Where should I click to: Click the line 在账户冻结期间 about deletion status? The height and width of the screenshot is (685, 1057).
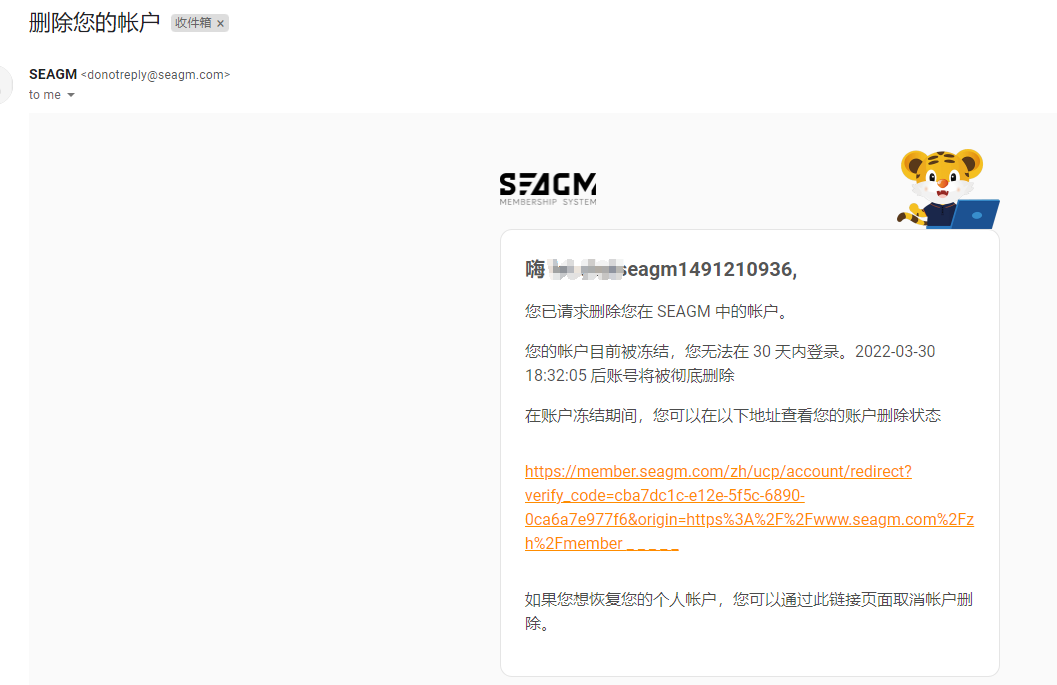(733, 415)
